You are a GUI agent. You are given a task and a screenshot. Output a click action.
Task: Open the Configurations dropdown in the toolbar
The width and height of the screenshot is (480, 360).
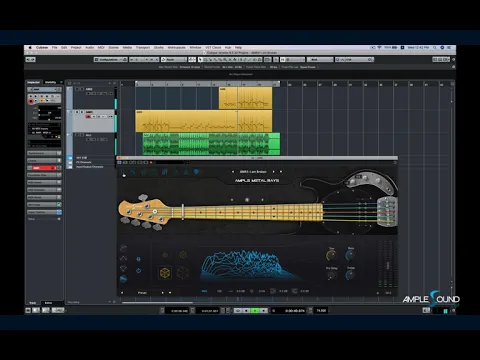[111, 60]
